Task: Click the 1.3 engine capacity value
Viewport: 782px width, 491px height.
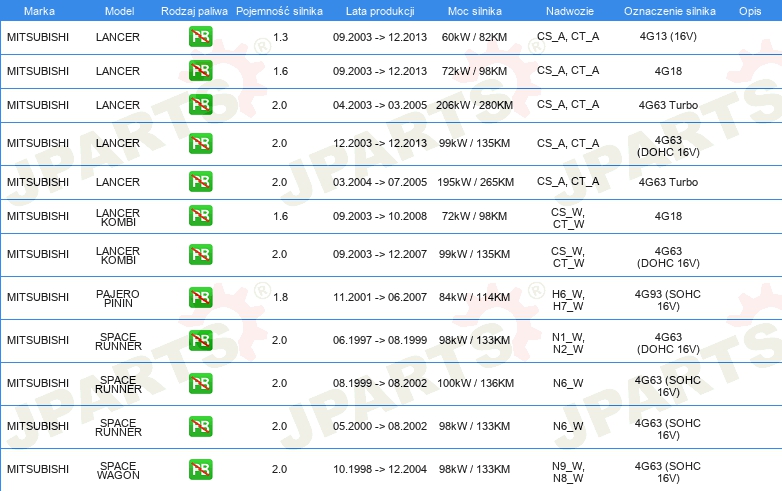Action: [280, 37]
